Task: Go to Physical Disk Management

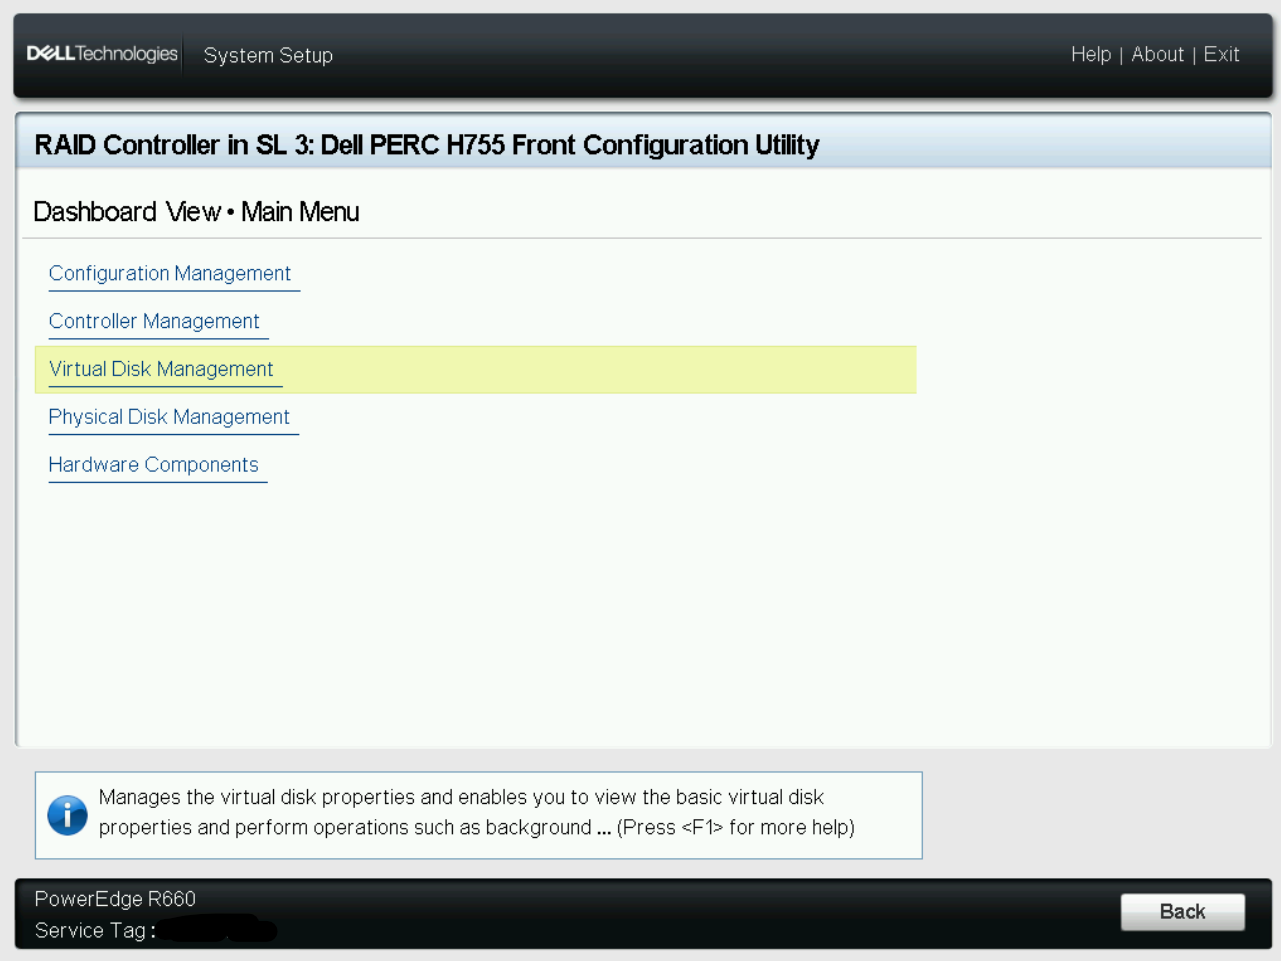Action: (169, 418)
